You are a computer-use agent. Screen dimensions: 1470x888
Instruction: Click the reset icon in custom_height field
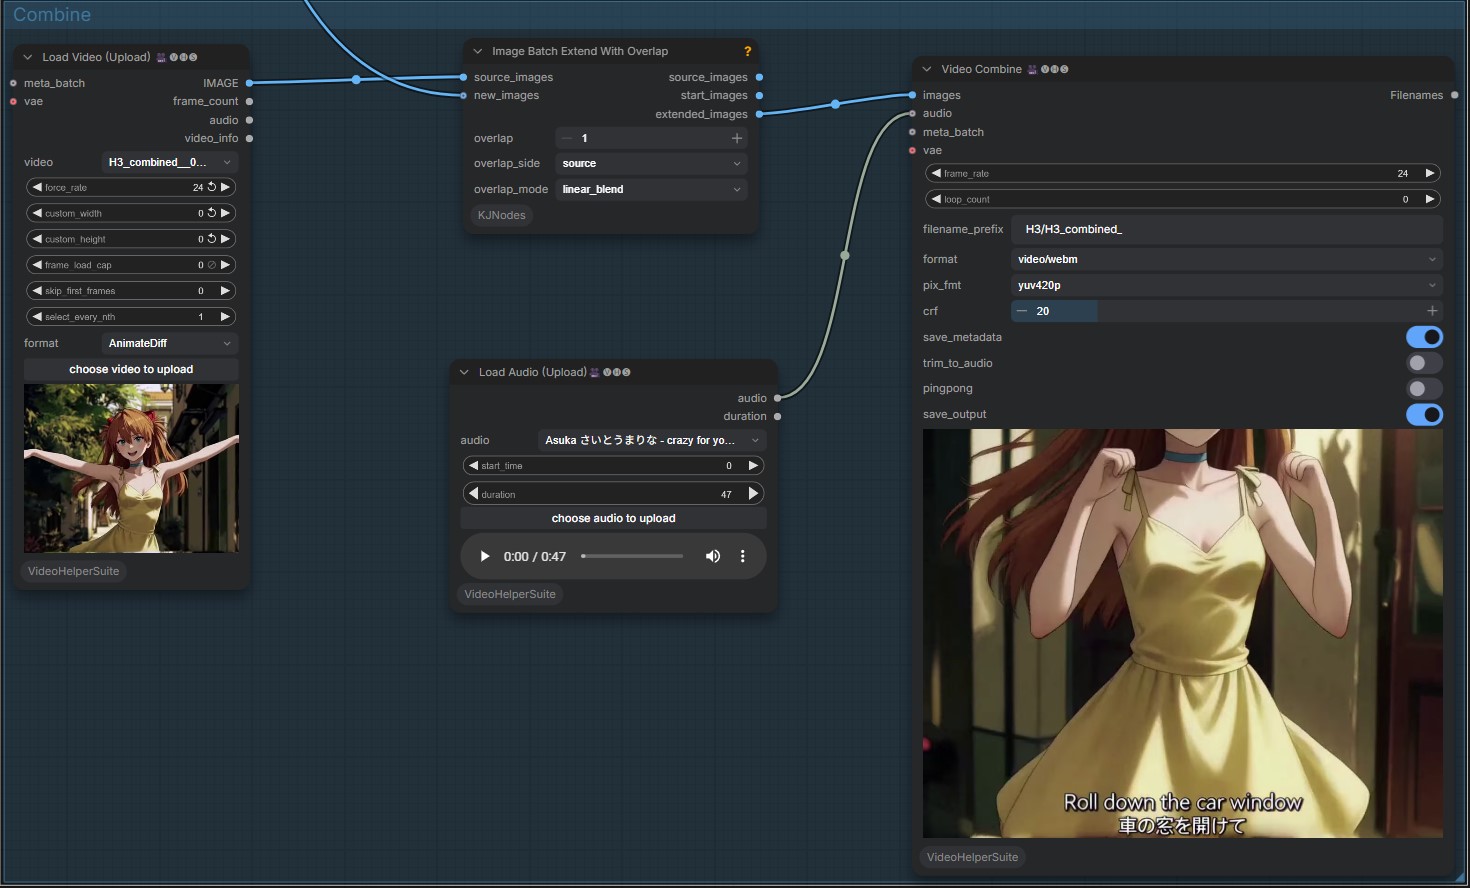(212, 239)
